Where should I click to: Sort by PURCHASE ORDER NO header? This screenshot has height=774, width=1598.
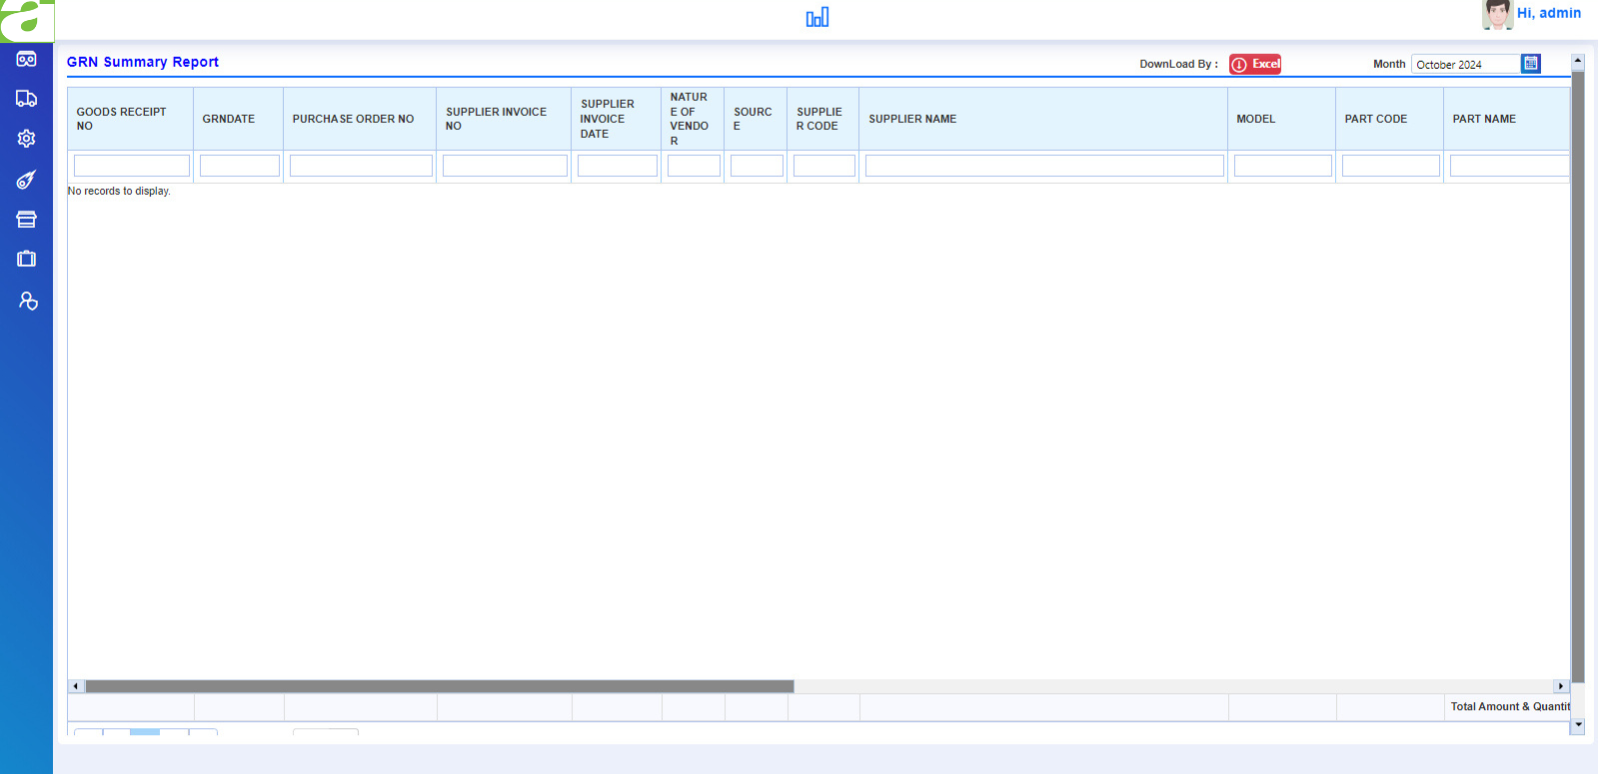point(353,119)
